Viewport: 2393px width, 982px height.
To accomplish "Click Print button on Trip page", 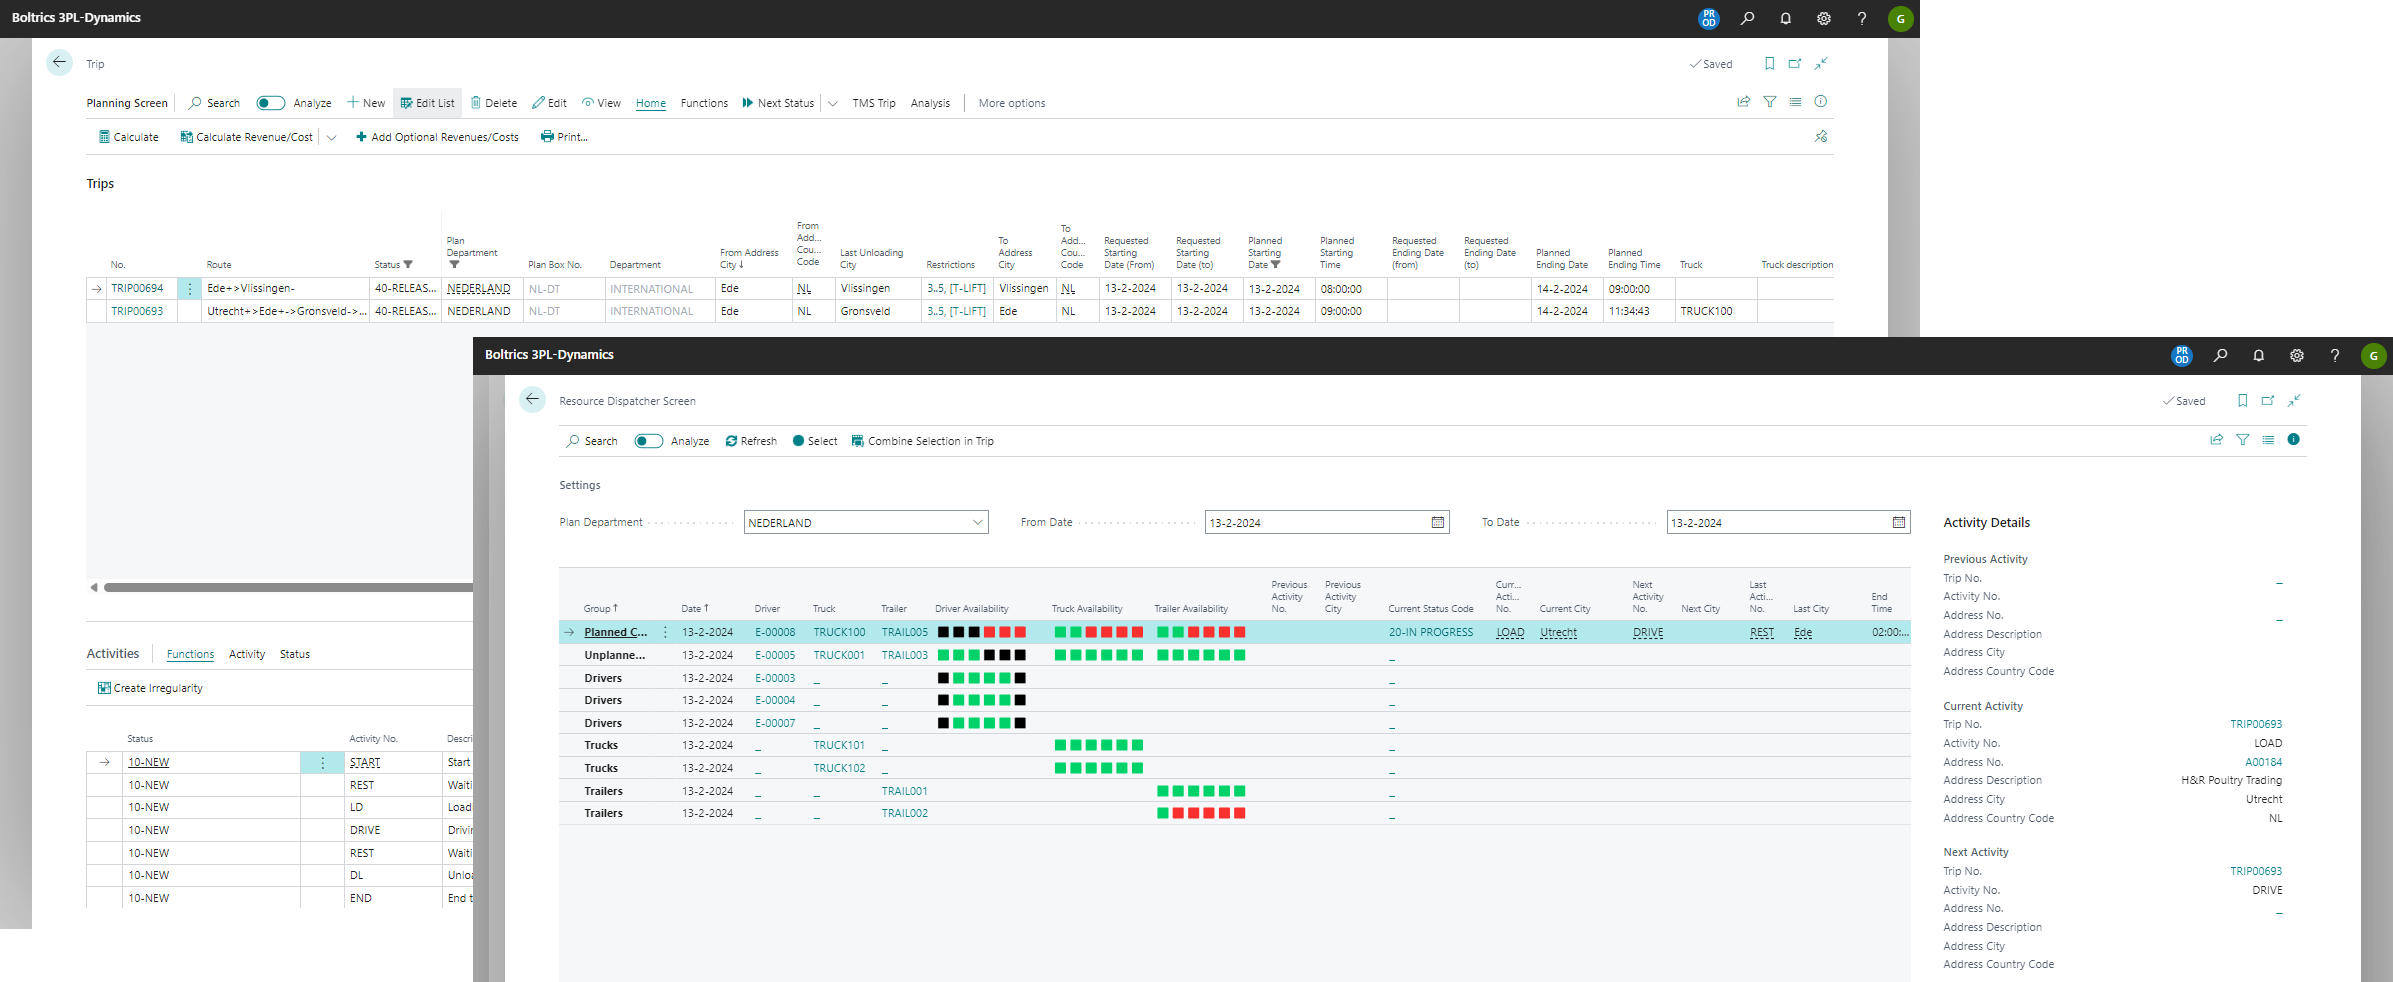I will point(564,137).
